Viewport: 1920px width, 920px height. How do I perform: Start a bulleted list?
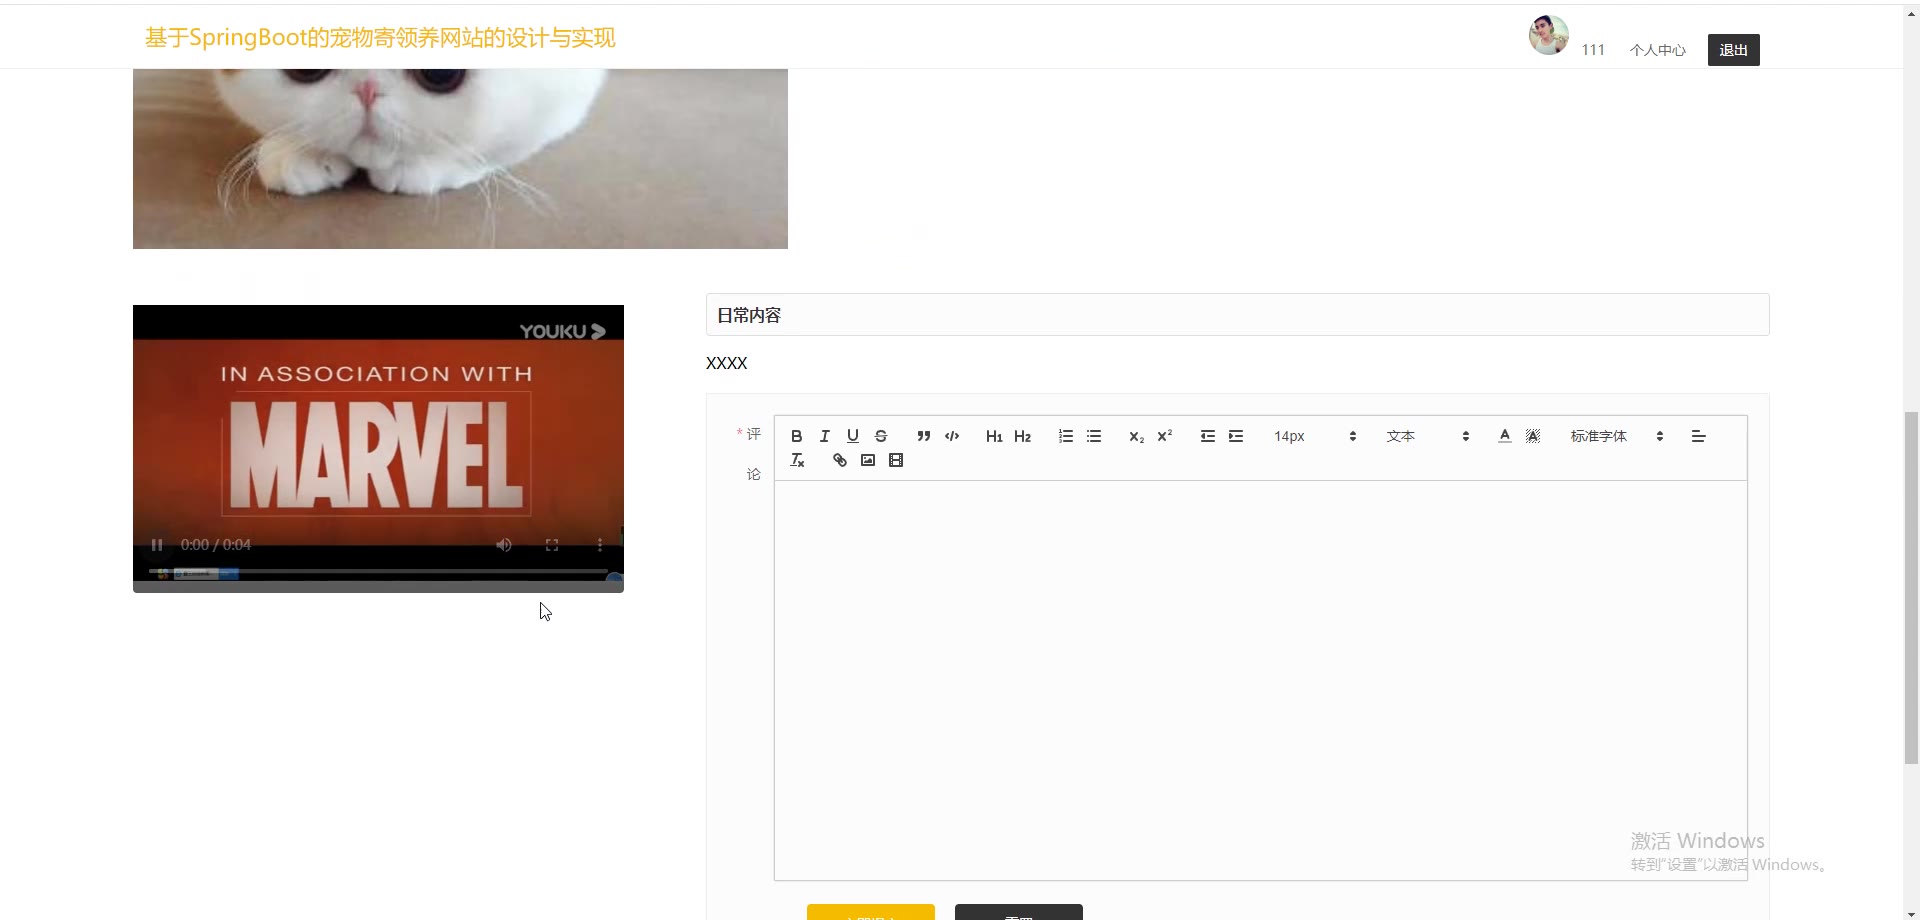1093,436
